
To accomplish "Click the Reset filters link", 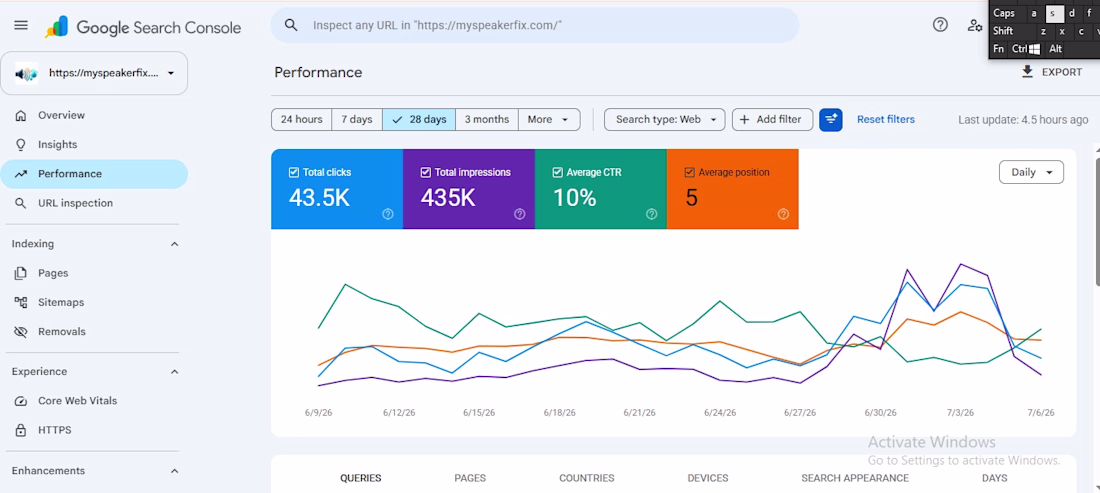I will click(886, 119).
